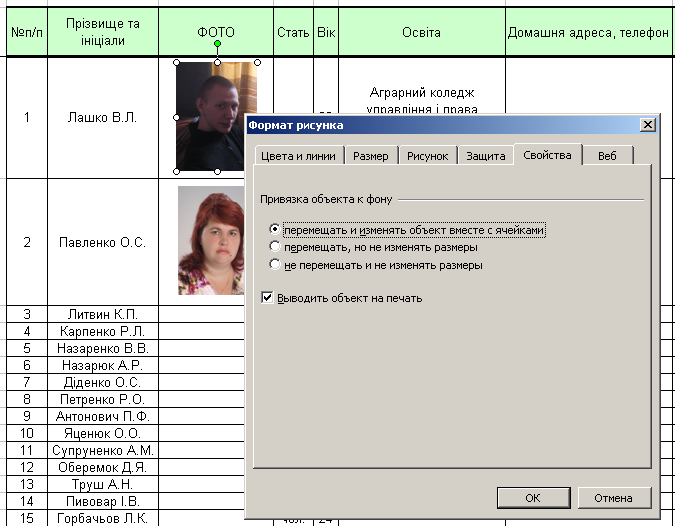Click the Освіта header cell
Viewport: 675px width, 526px height.
421,32
